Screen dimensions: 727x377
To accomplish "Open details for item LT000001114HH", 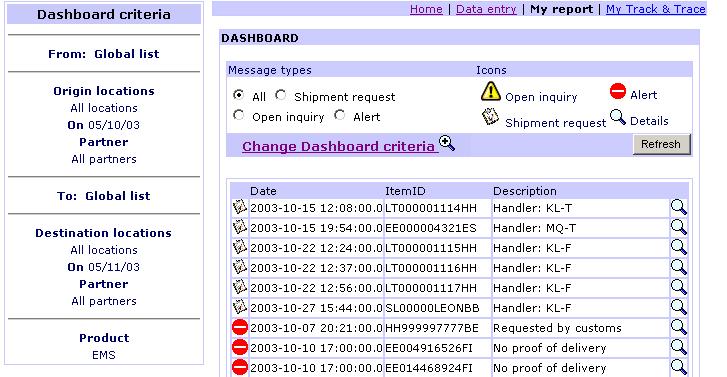I will pyautogui.click(x=678, y=207).
